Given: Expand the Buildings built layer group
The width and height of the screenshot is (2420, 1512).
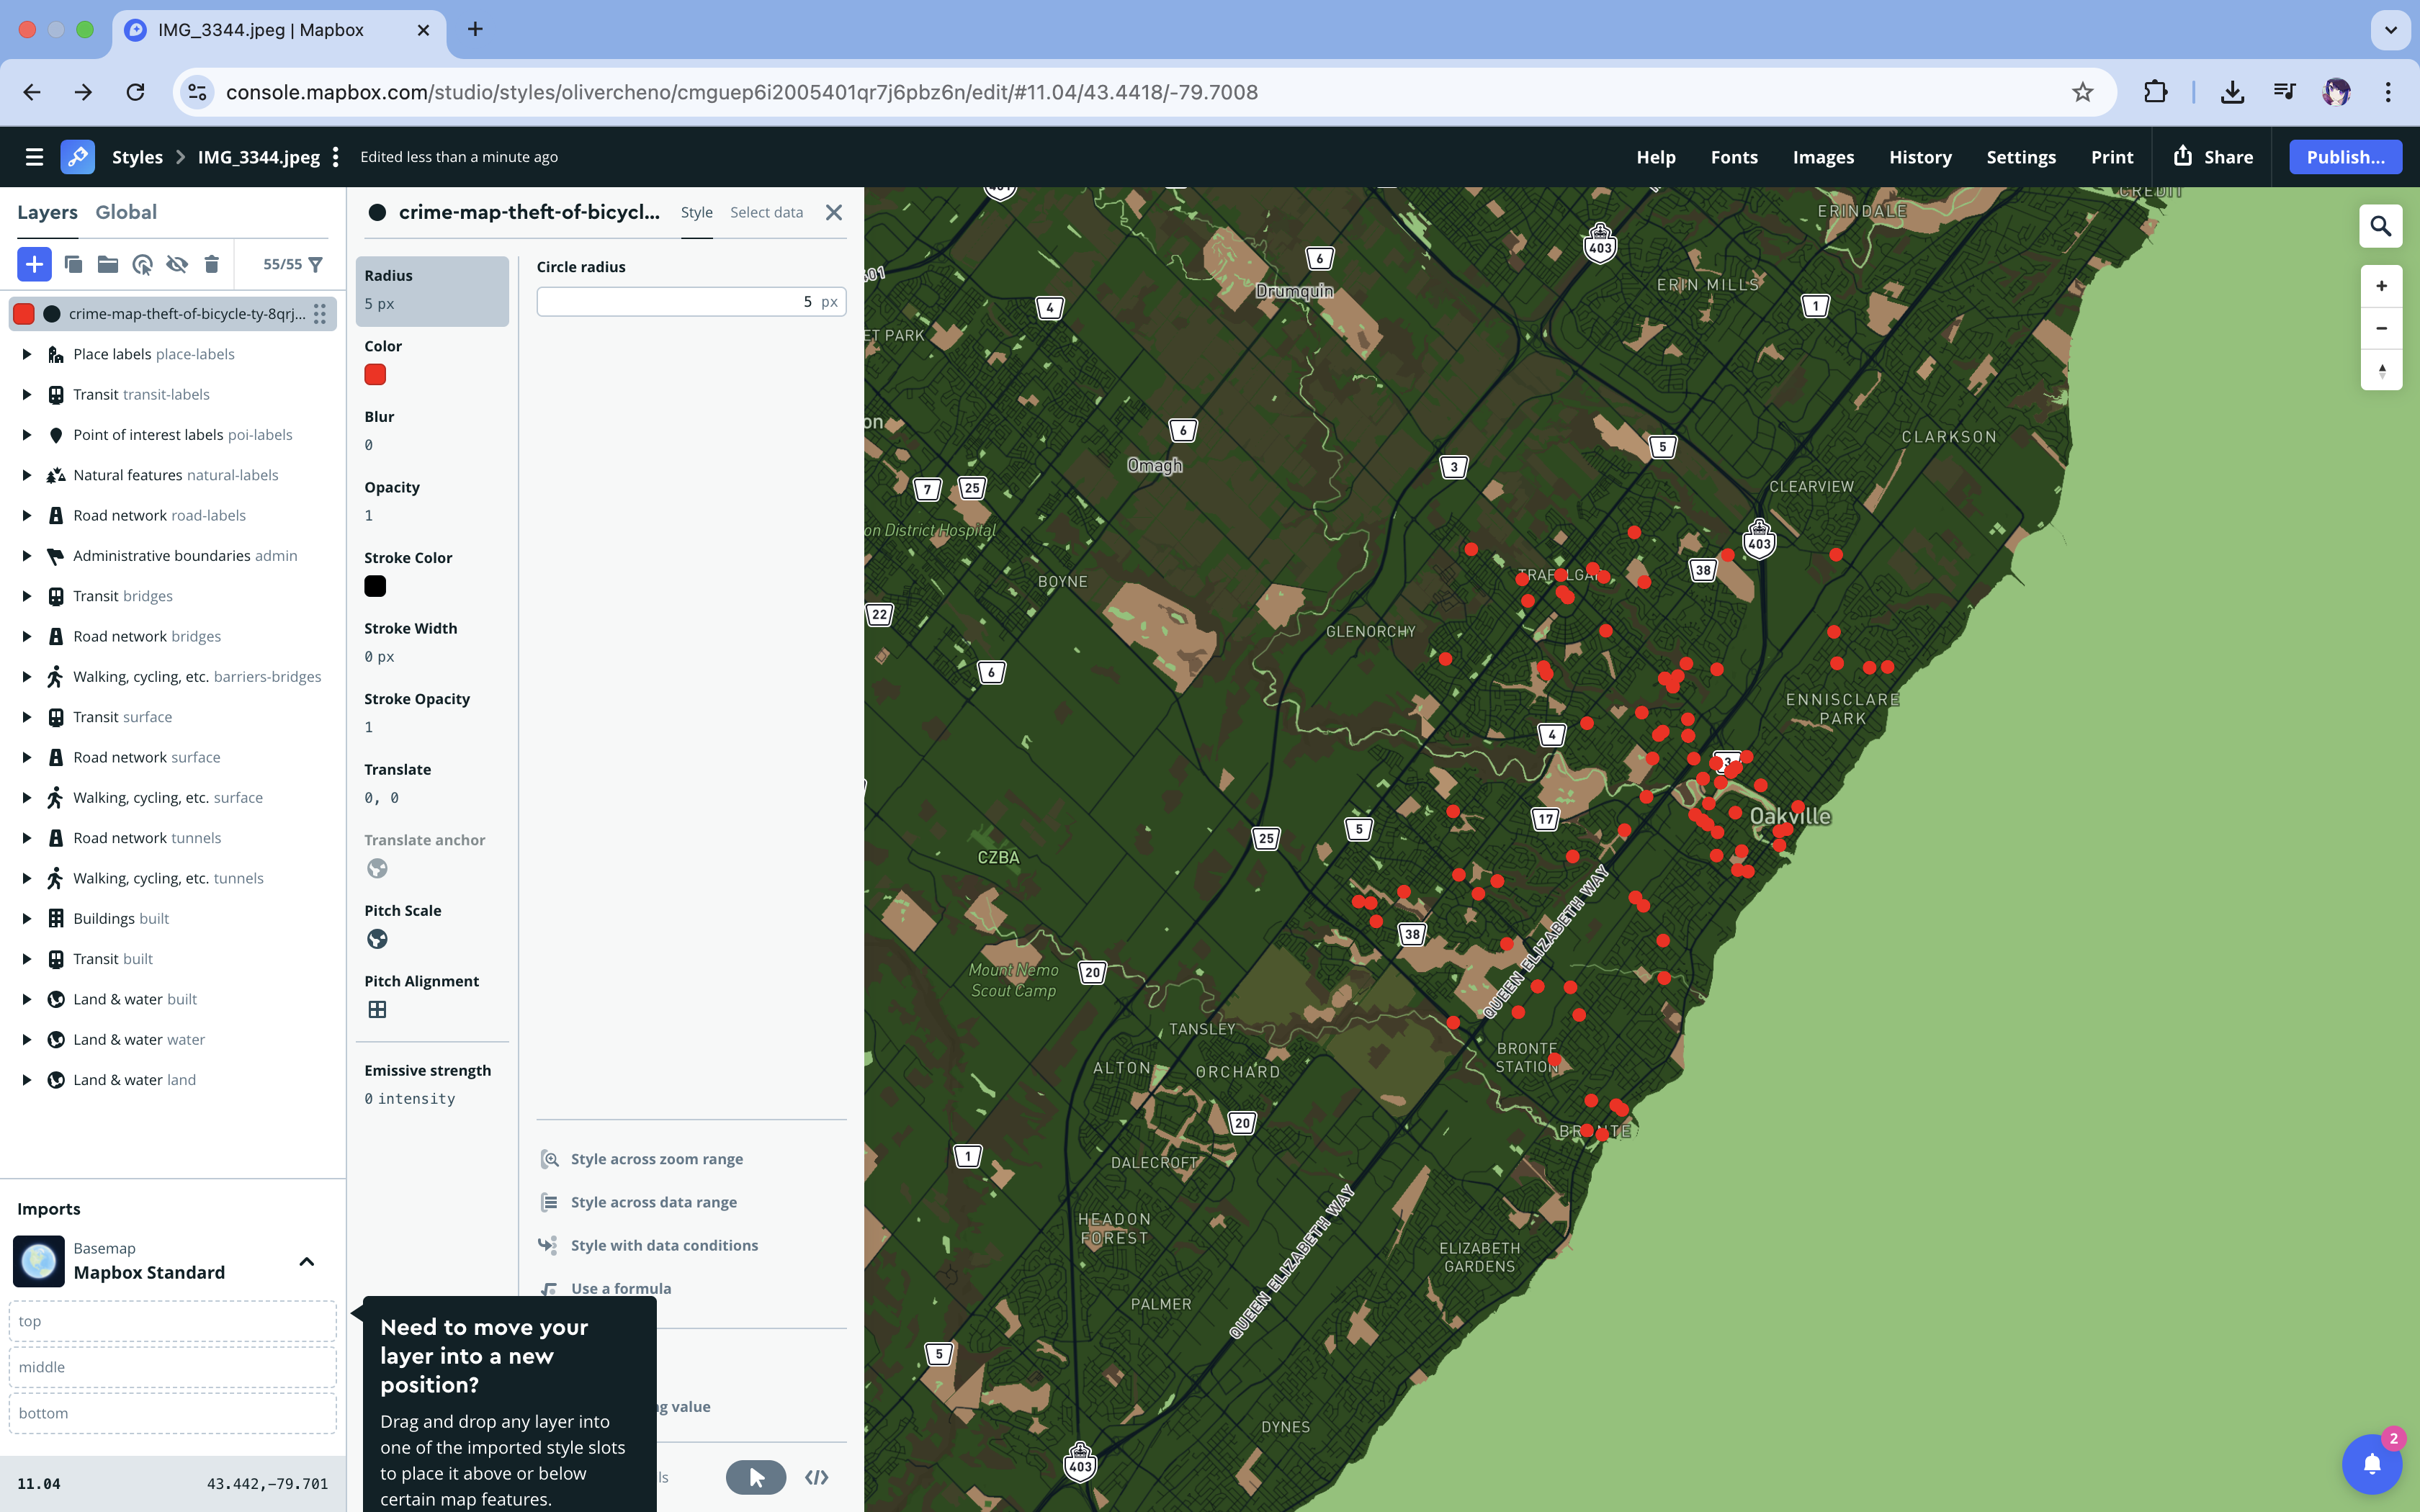Looking at the screenshot, I should tap(27, 918).
